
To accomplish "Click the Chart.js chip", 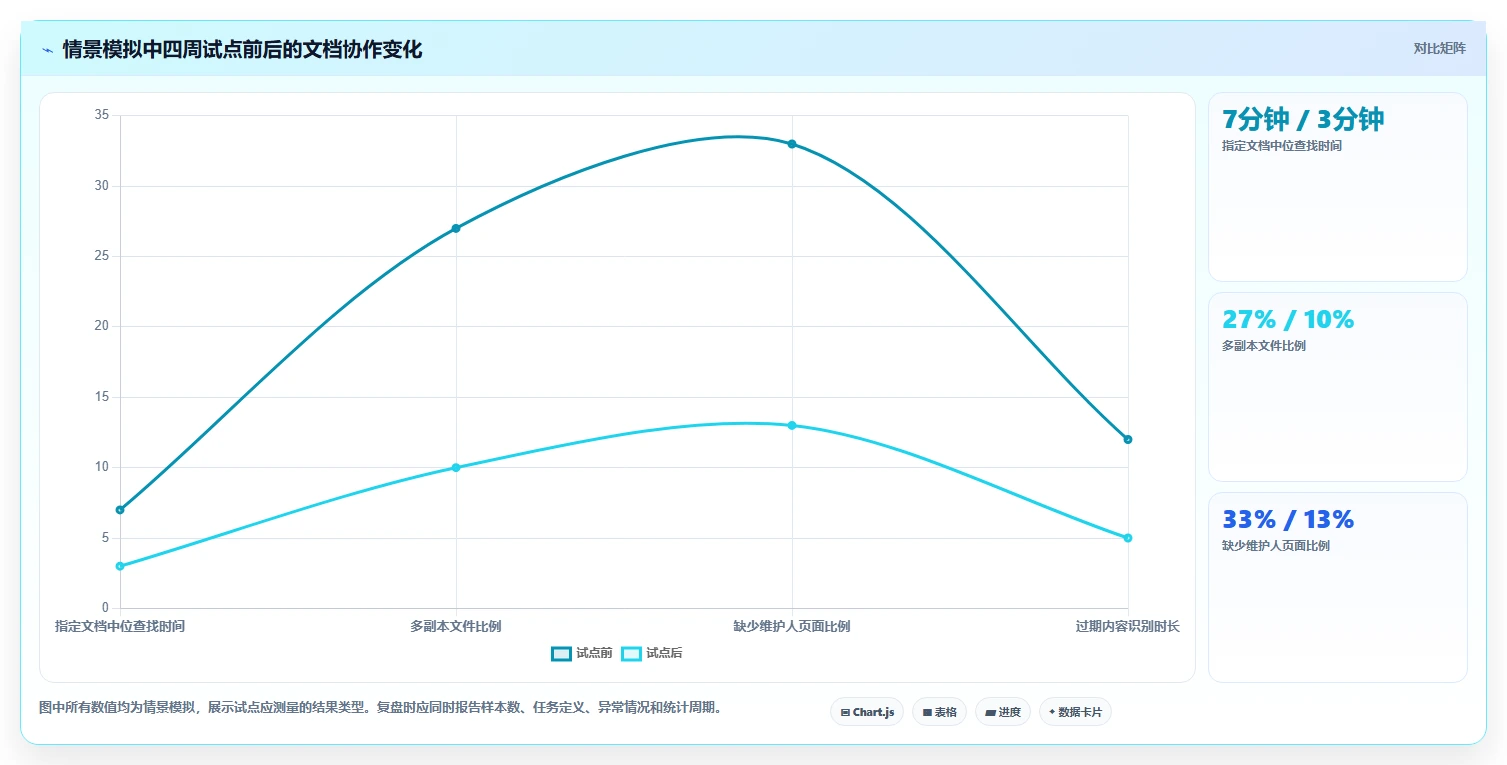I will point(867,712).
